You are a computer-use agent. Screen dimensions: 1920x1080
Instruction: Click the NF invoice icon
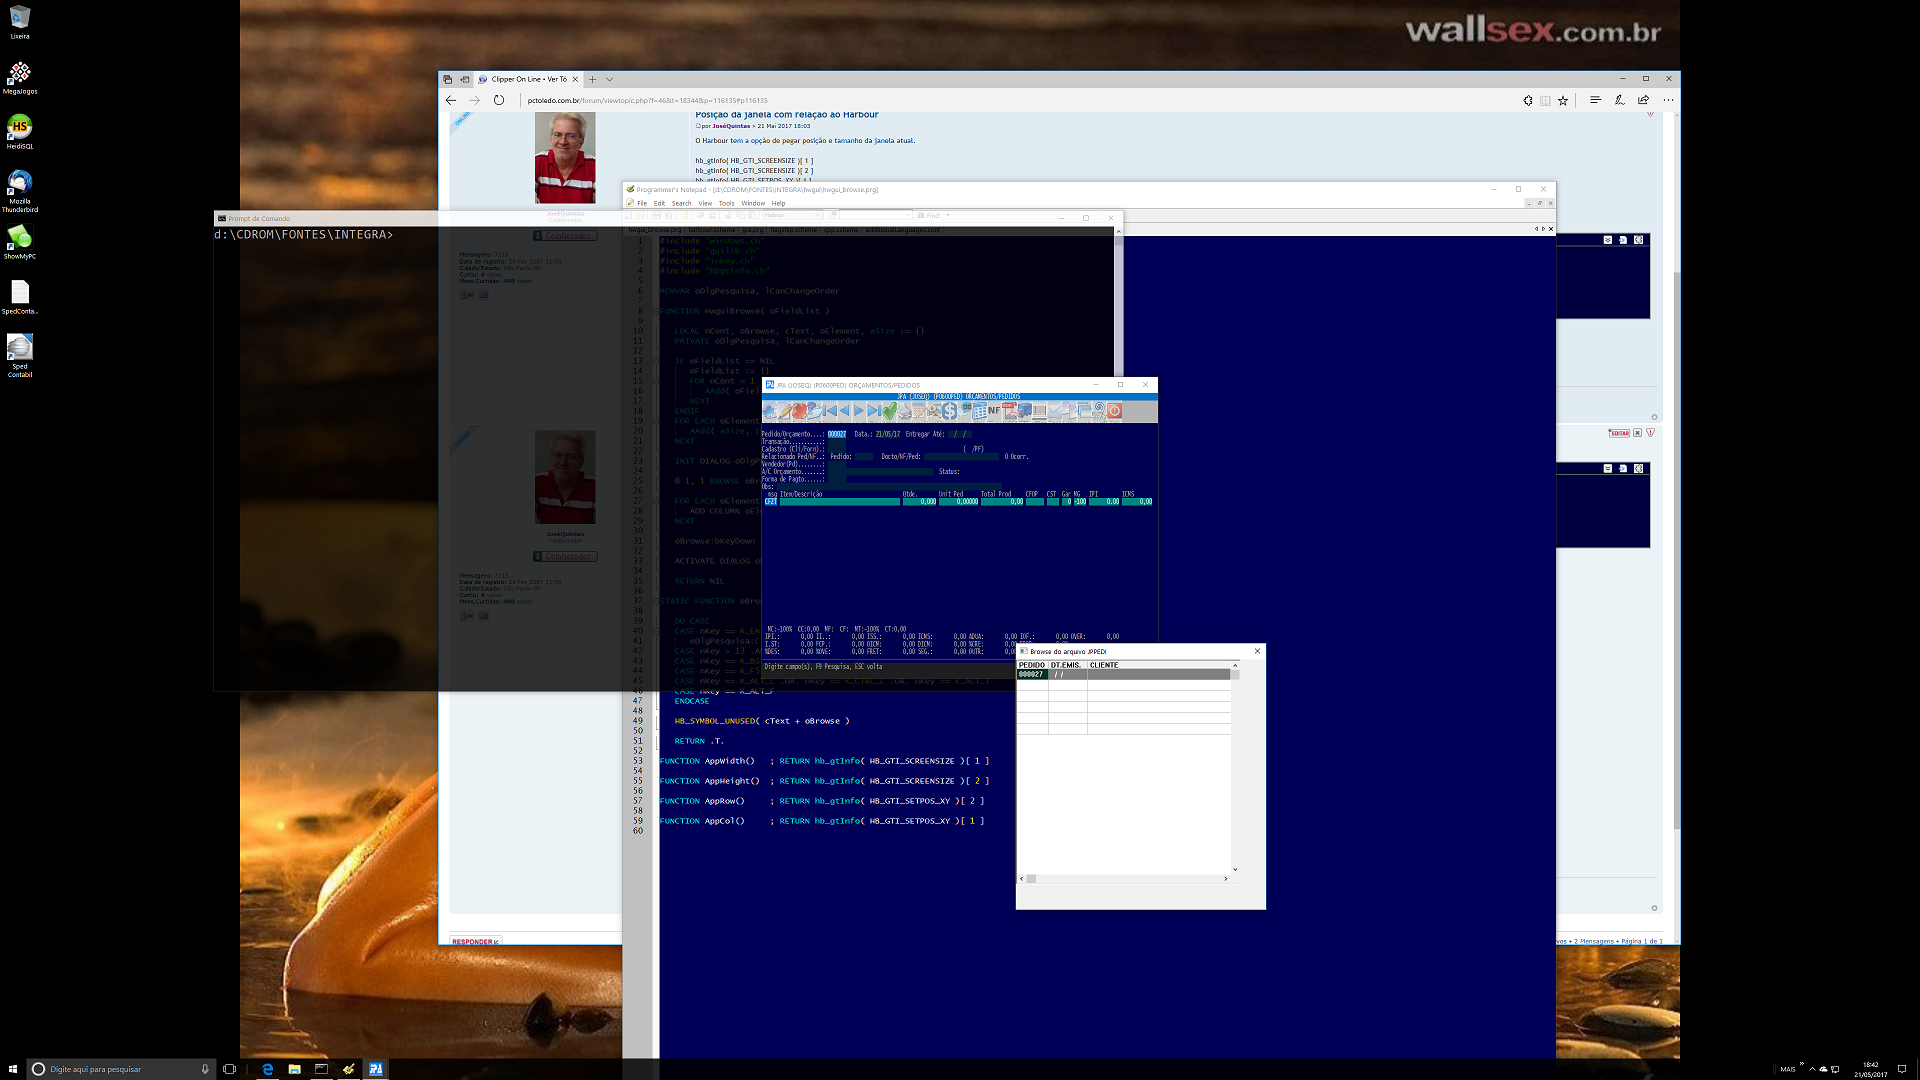click(x=994, y=410)
